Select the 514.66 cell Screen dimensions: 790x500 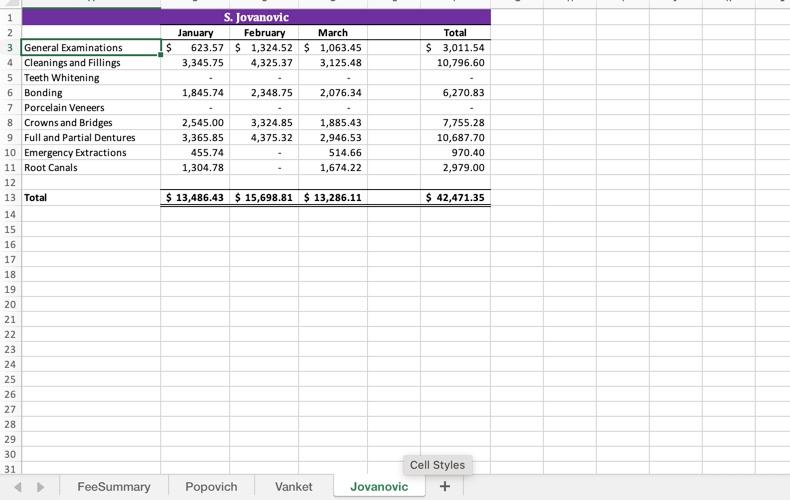[333, 153]
